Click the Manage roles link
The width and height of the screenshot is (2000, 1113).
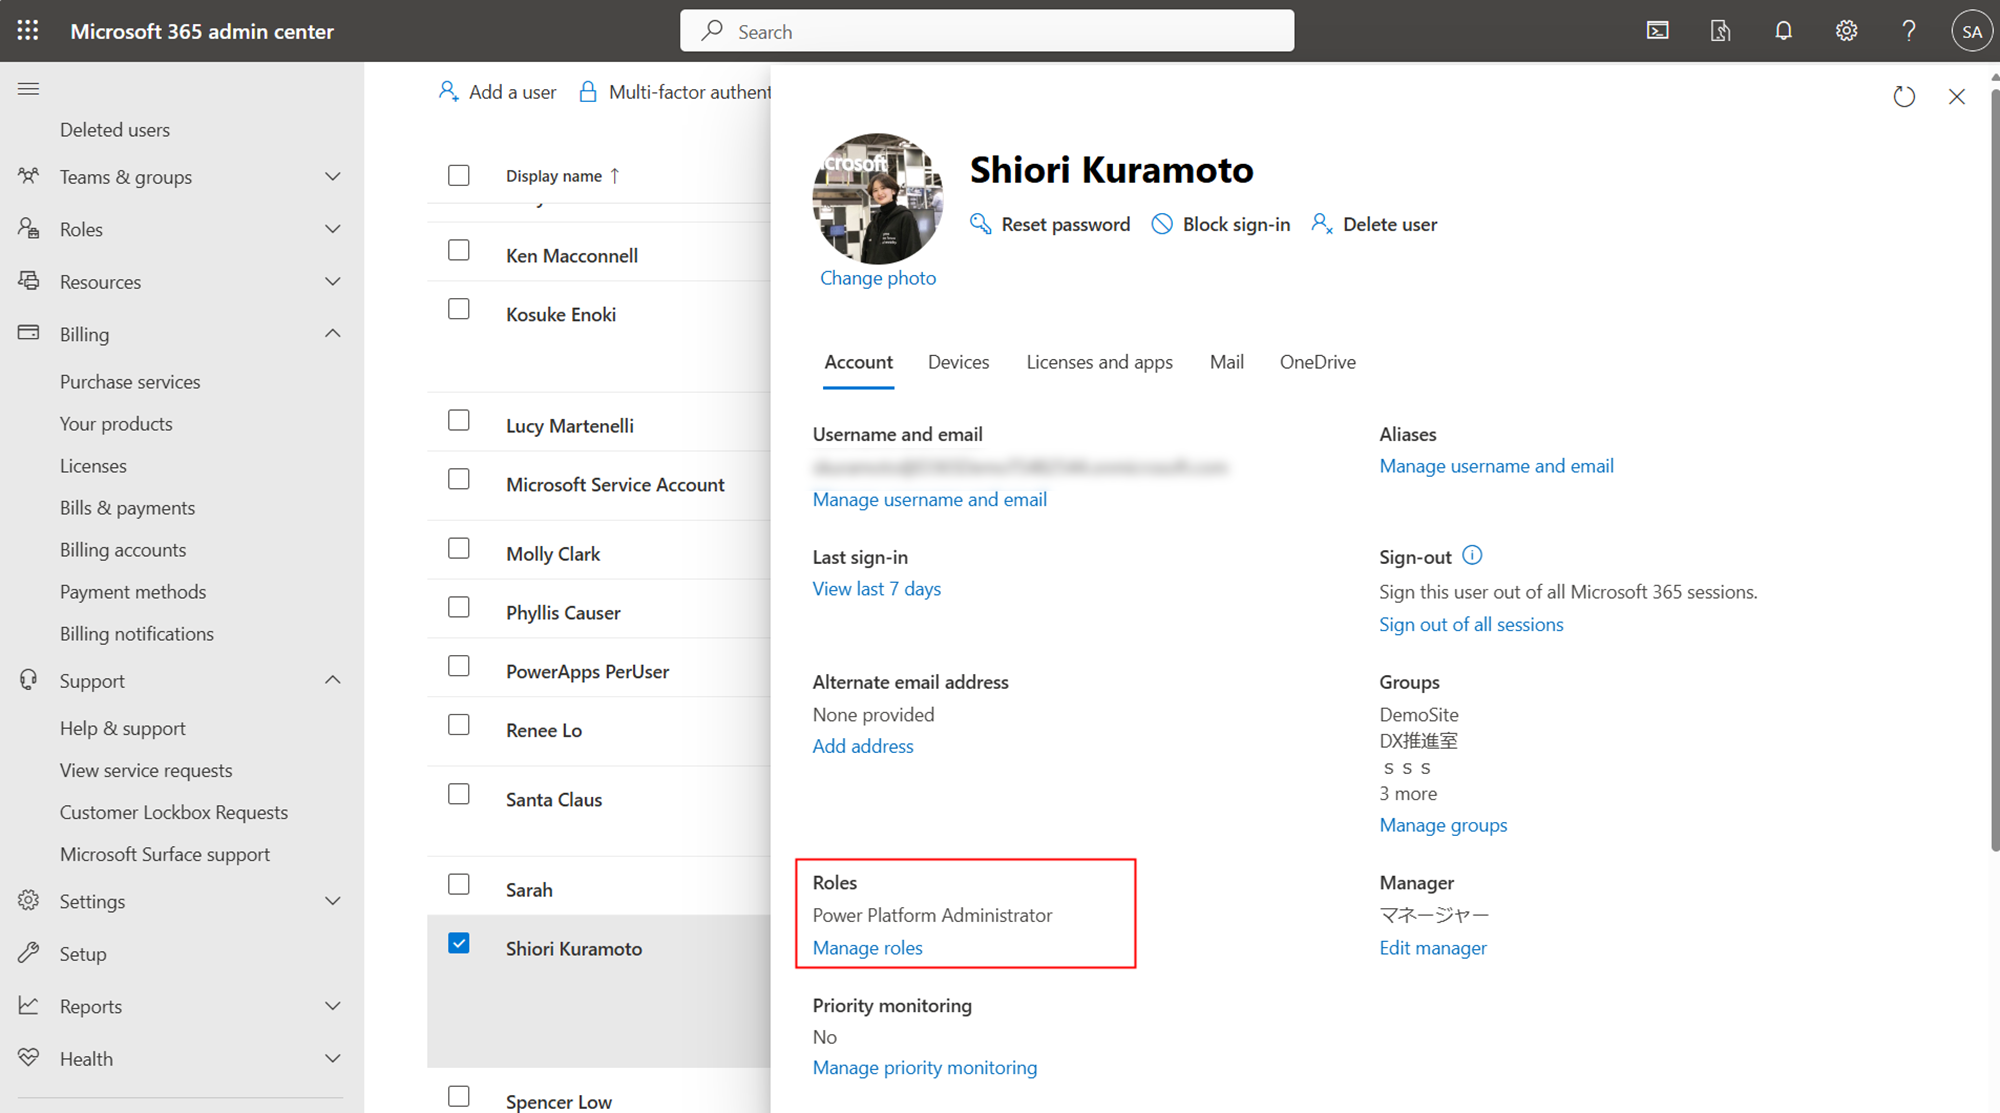867,948
